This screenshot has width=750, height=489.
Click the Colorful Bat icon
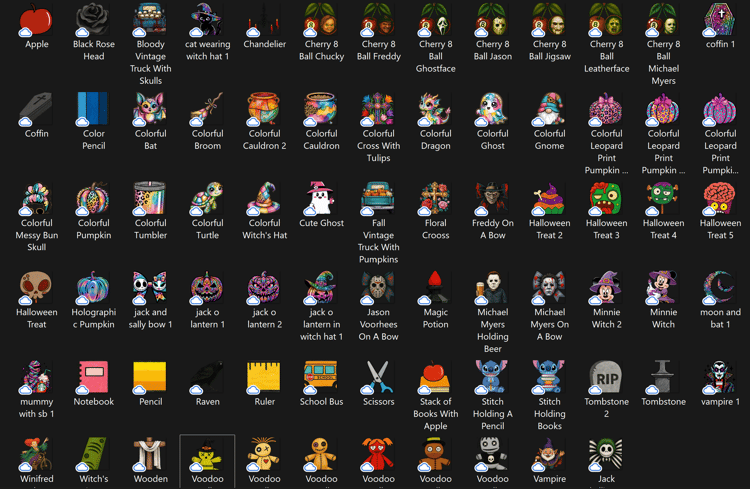pyautogui.click(x=150, y=109)
